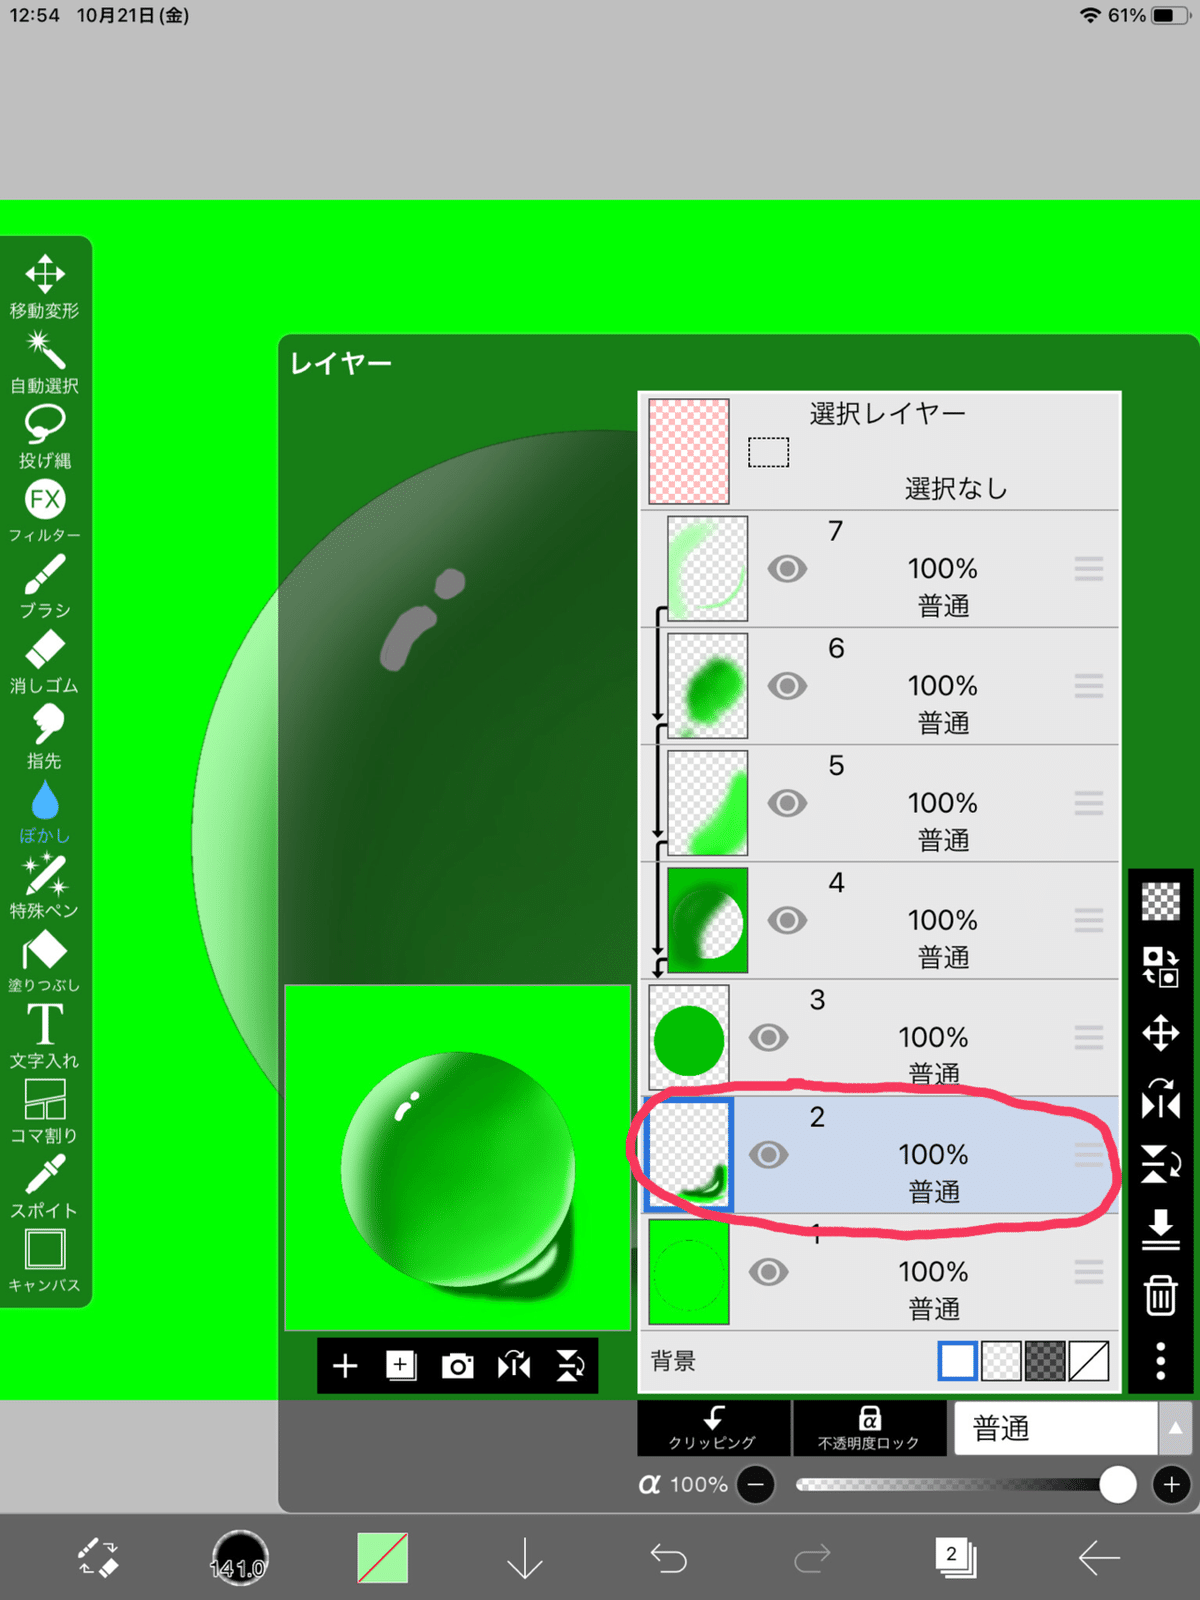Select layer 7 thumbnail
Screen dimensions: 1200x1600
[x=708, y=569]
